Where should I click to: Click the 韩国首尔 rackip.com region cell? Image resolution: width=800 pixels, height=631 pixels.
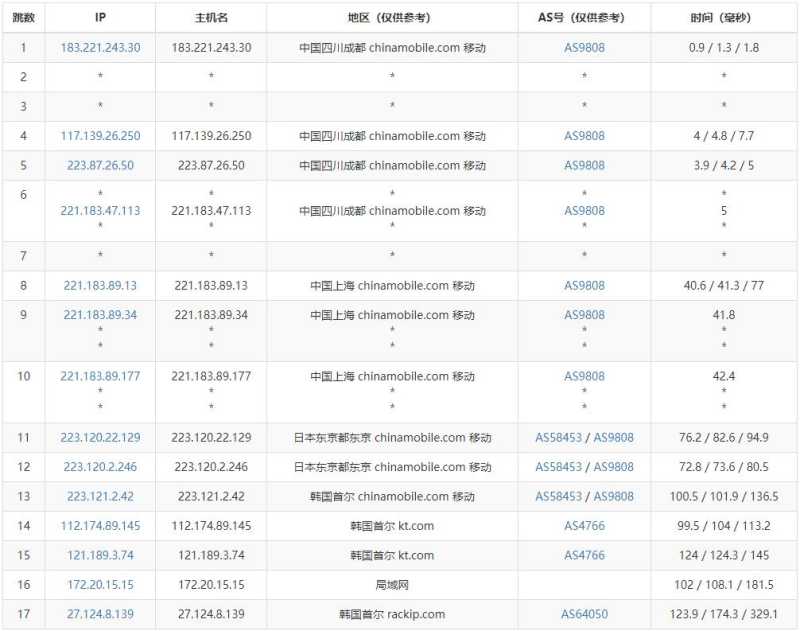pos(392,614)
